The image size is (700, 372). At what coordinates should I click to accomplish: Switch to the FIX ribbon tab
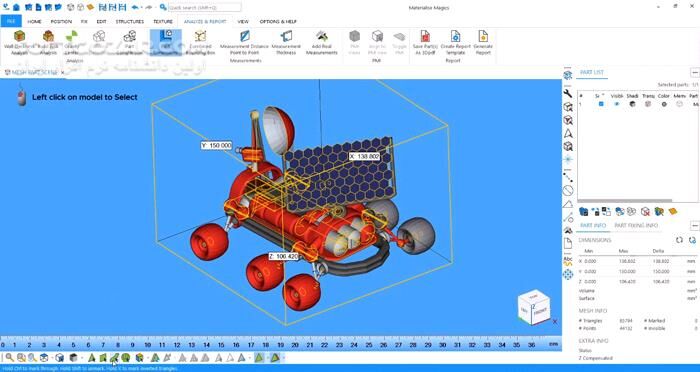[x=84, y=21]
